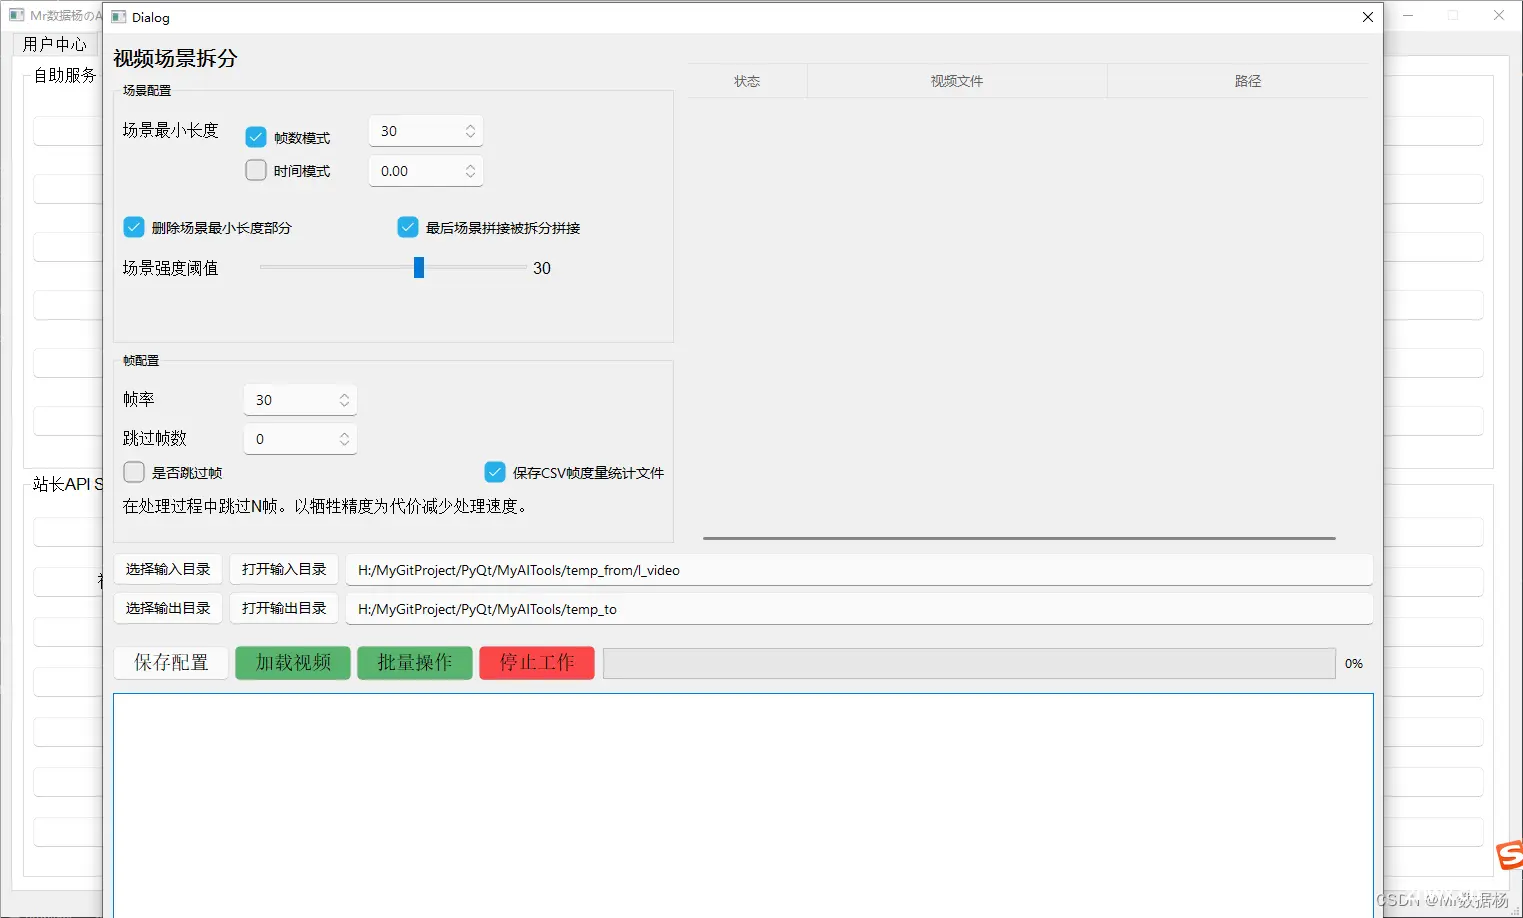The height and width of the screenshot is (918, 1523).
Task: Click the red 停止工作 button
Action: (537, 663)
